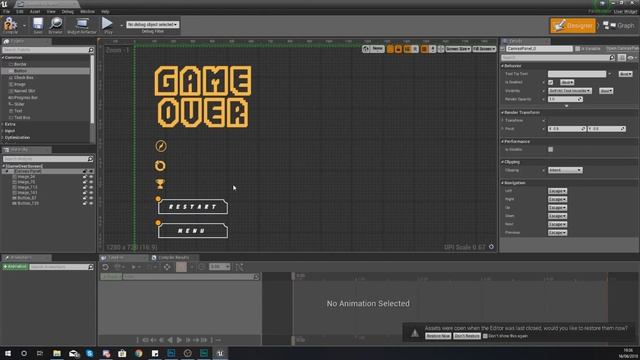
Task: Open the Screen Size dropdown
Action: [458, 49]
